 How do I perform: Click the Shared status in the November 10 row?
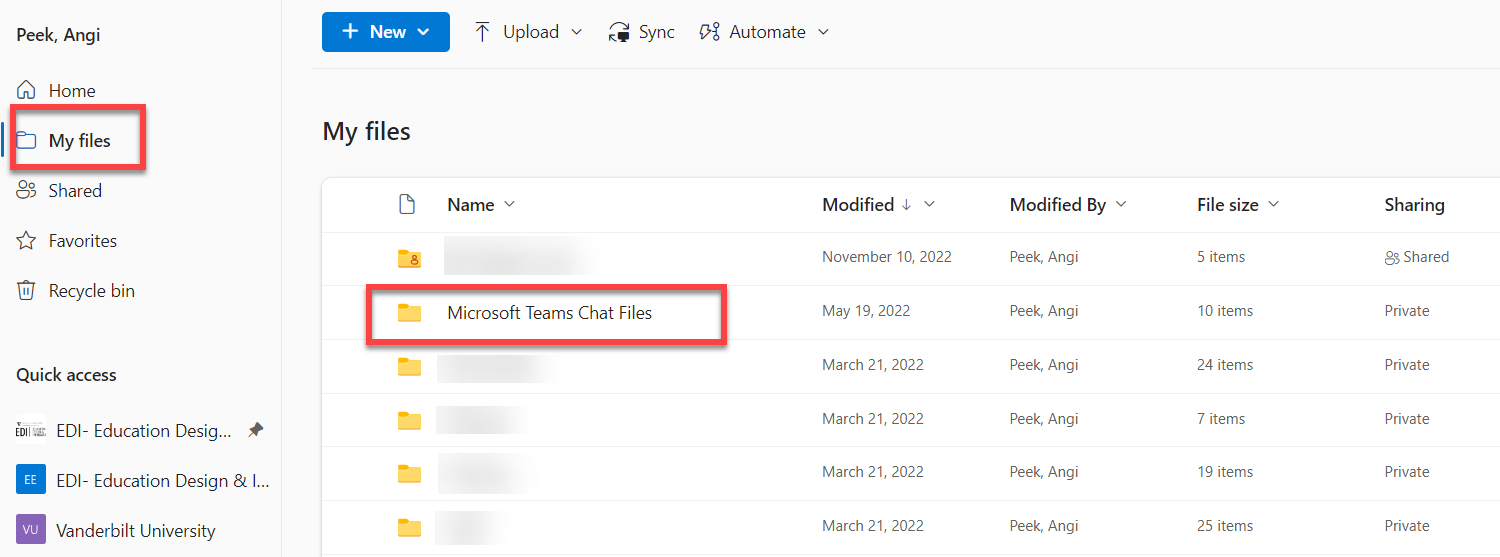point(1416,257)
